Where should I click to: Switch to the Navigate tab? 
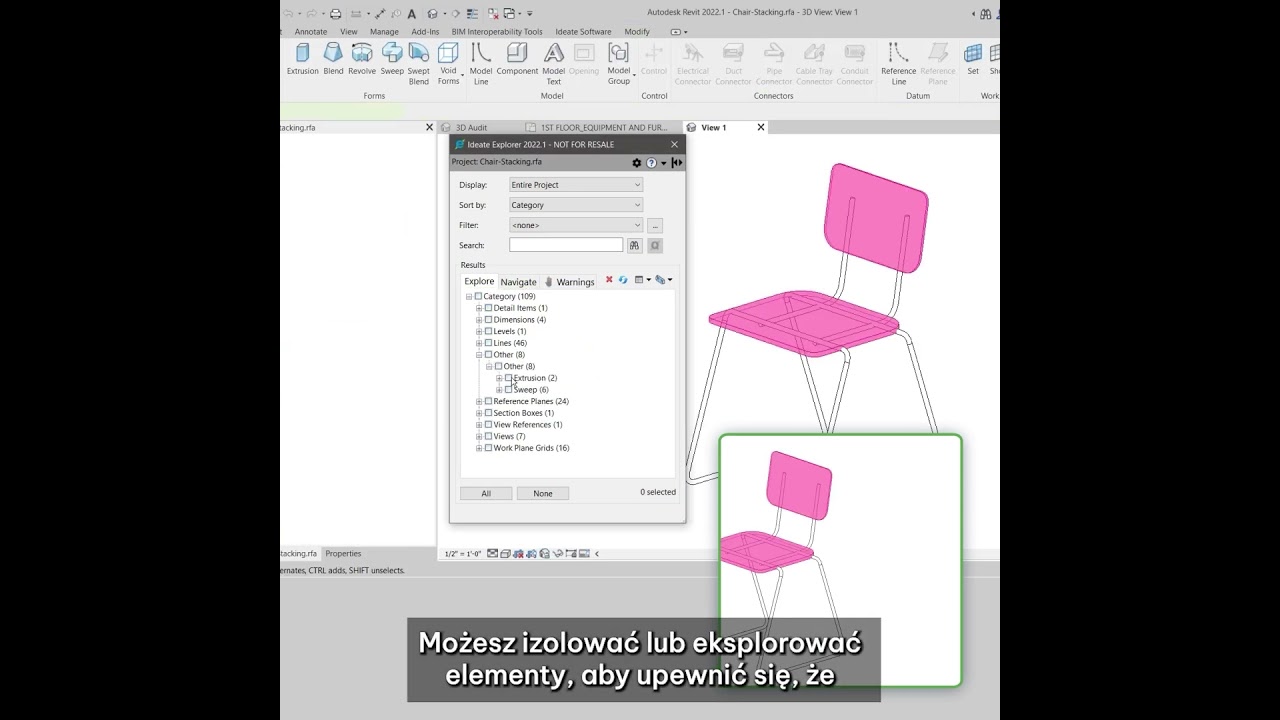coord(518,282)
